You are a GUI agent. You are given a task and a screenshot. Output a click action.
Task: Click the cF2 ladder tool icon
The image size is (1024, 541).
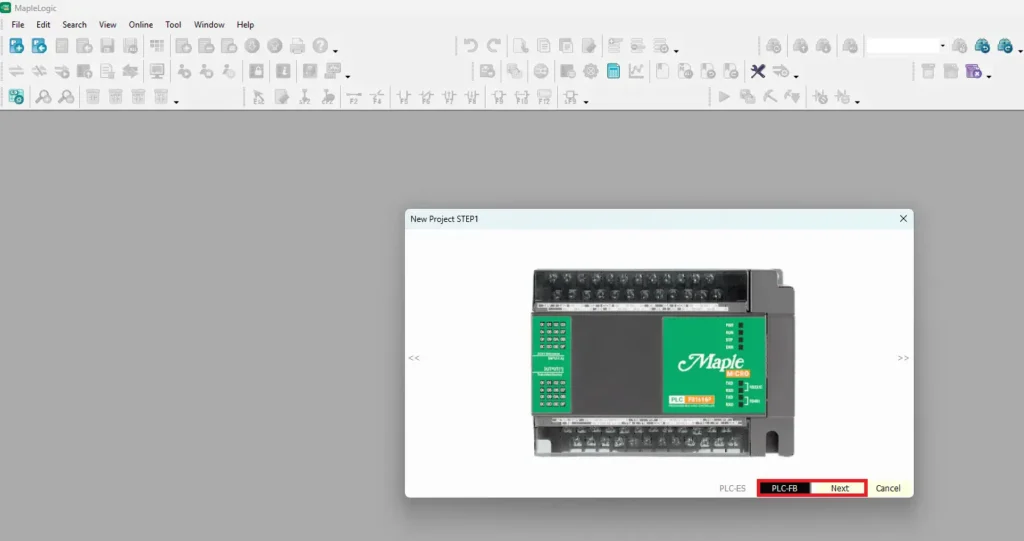pos(328,98)
